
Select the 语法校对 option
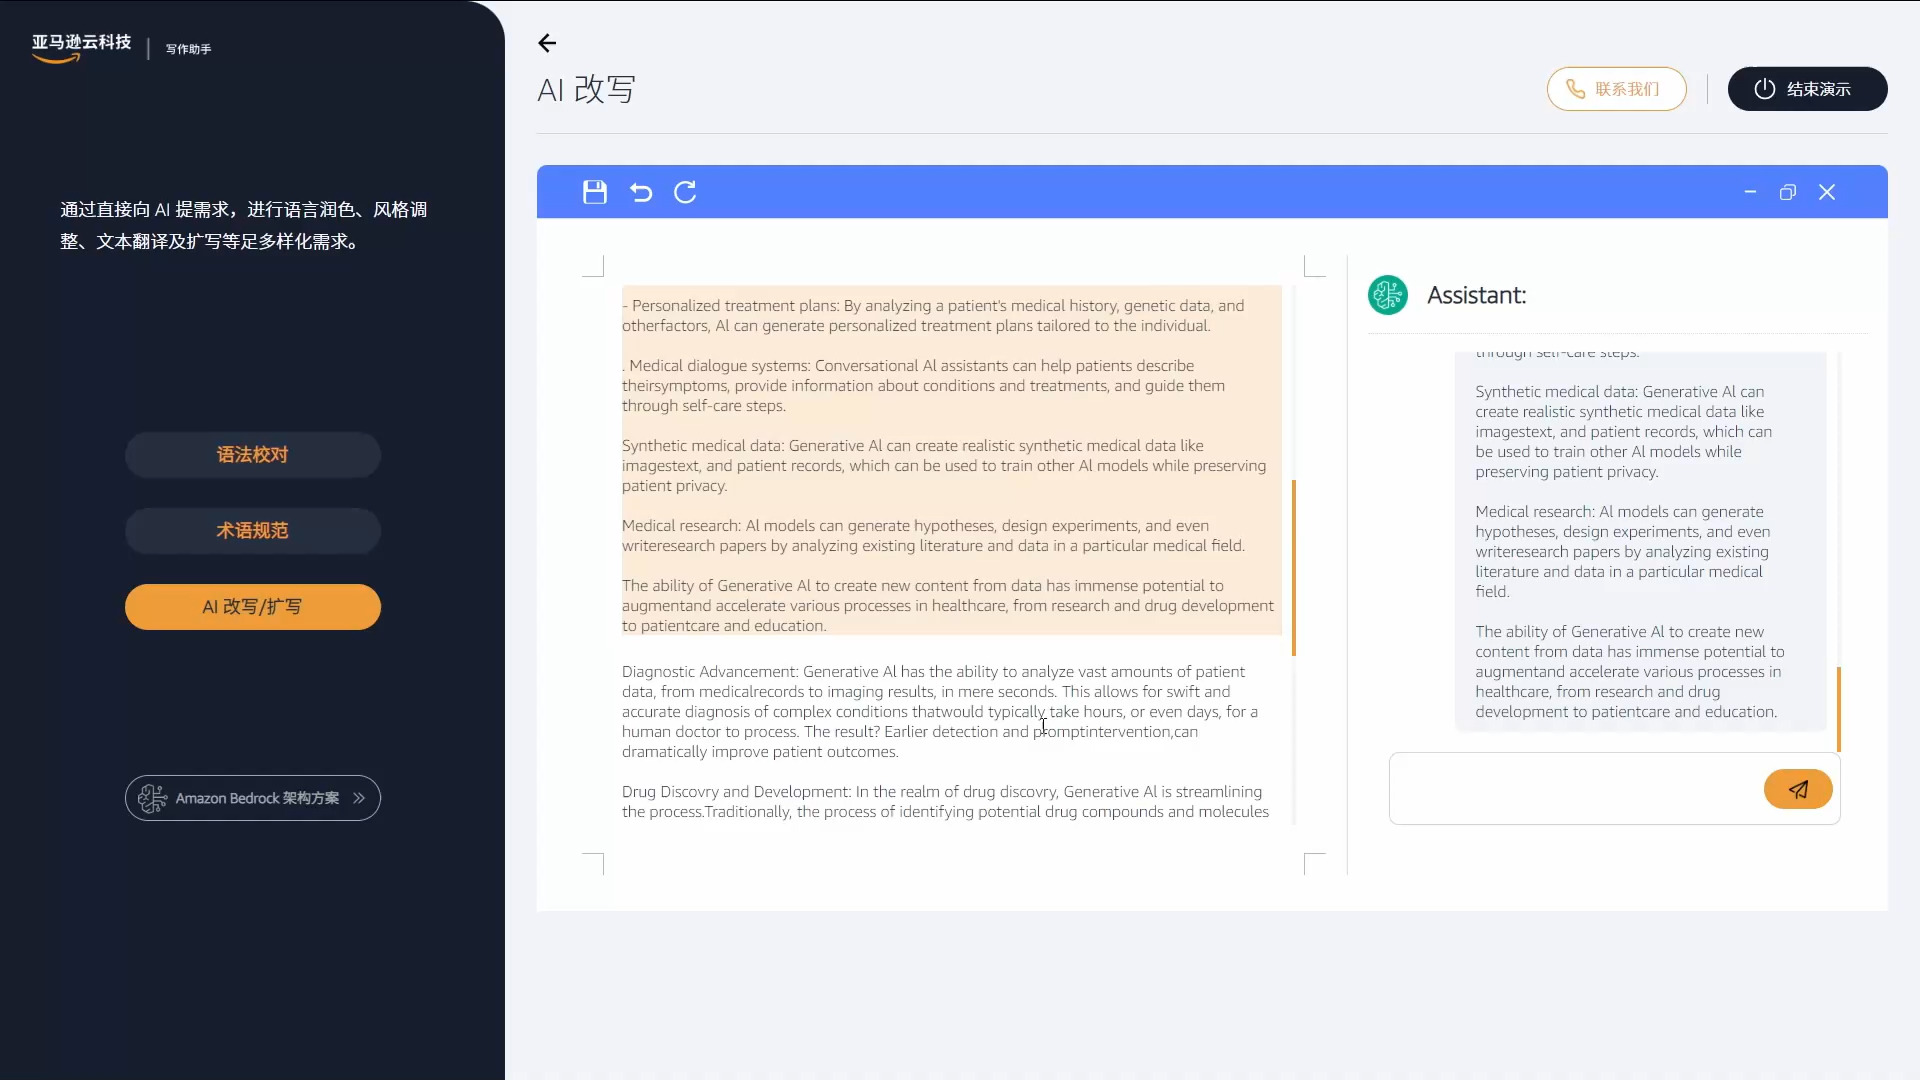[x=252, y=454]
